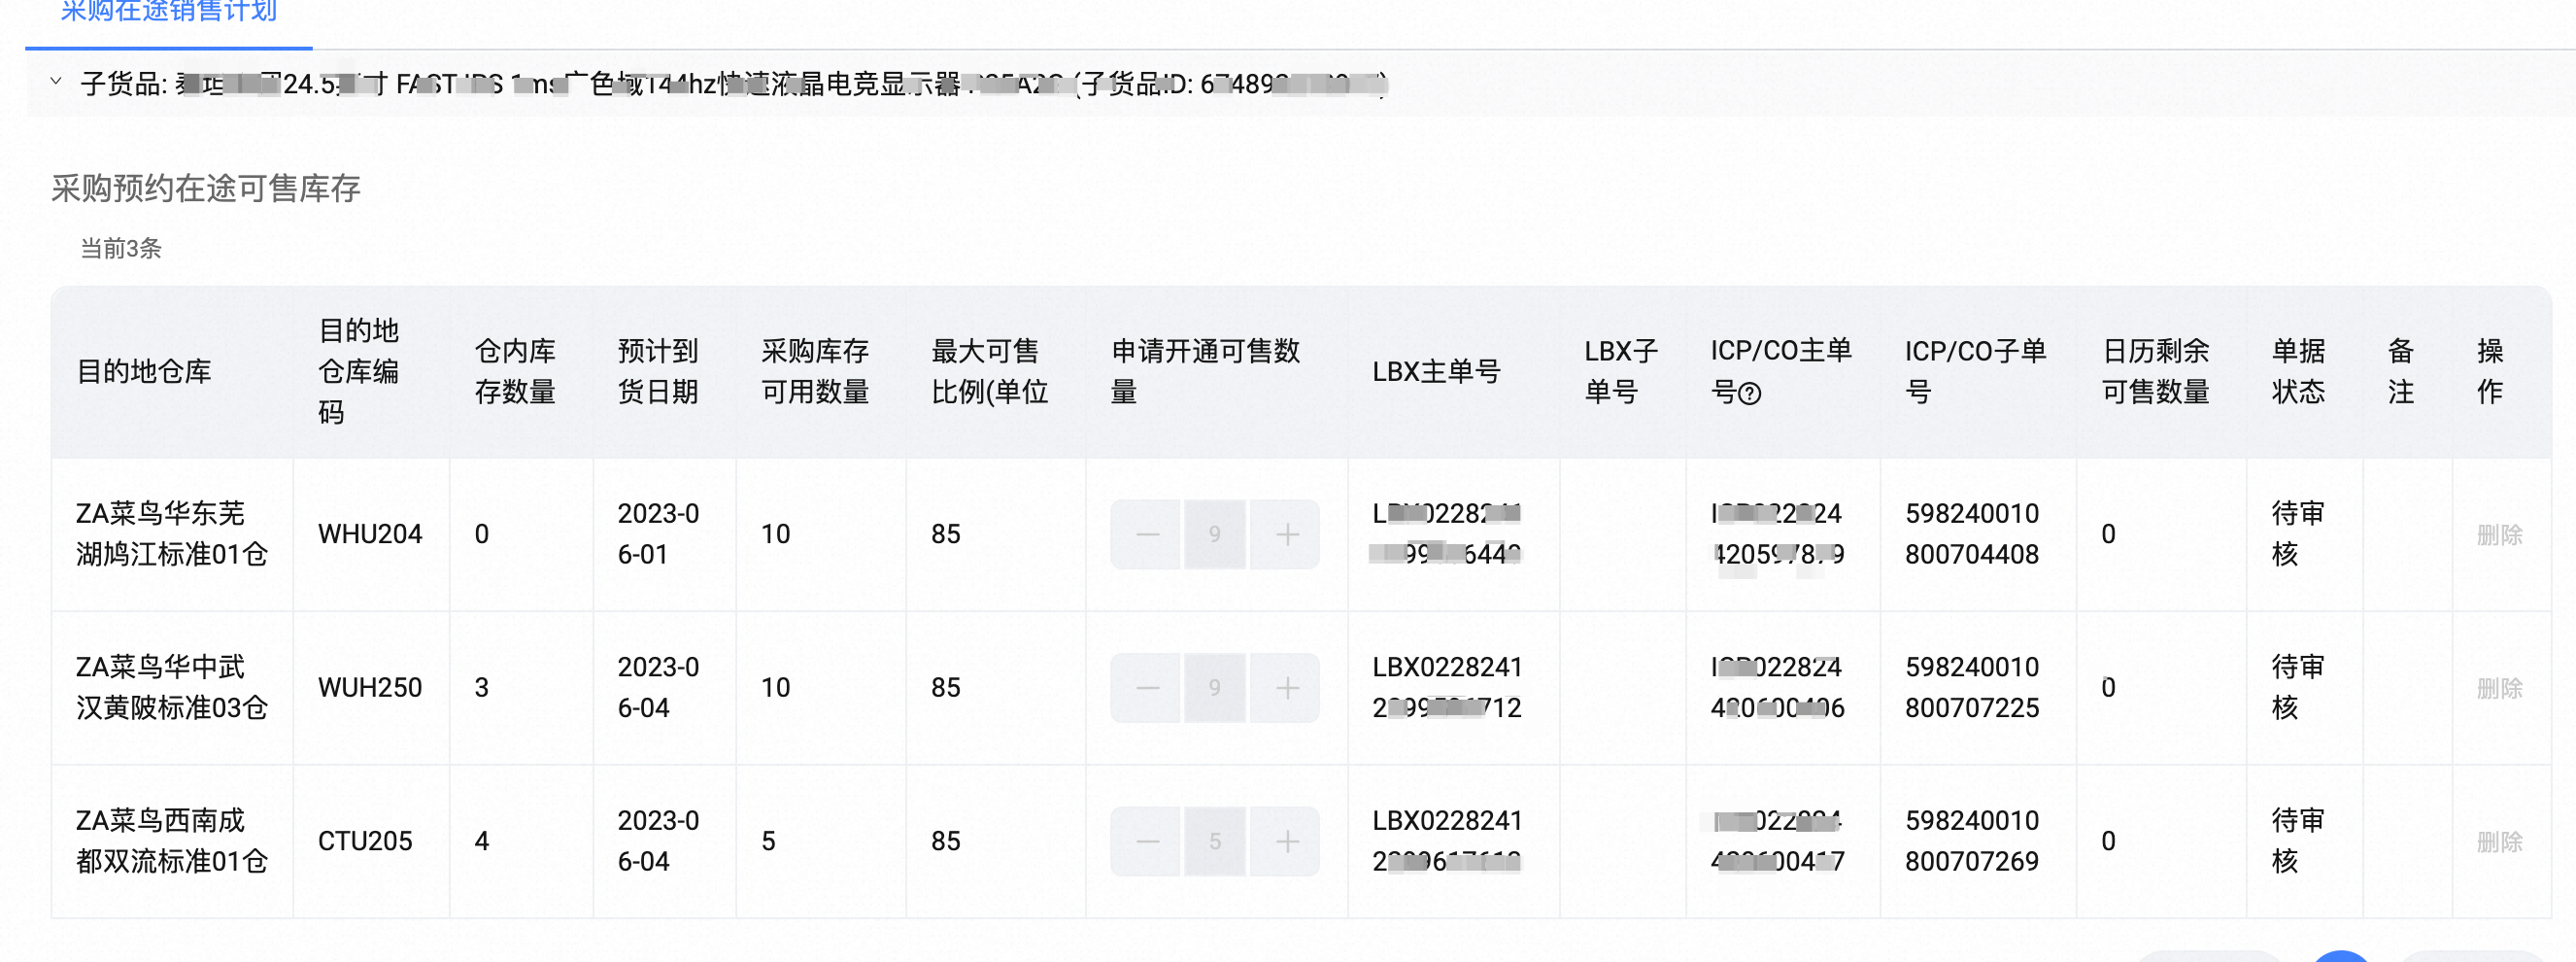Click the 当前3条 record count
The height and width of the screenshot is (962, 2576).
pos(121,249)
